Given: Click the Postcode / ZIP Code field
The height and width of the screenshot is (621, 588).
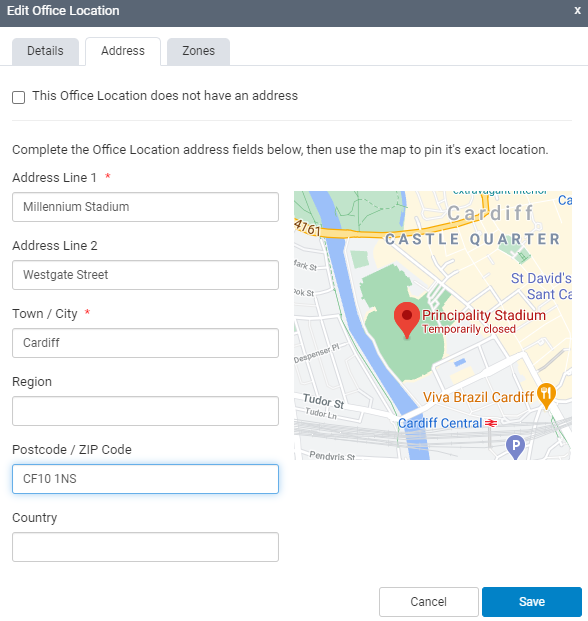Looking at the screenshot, I should 145,479.
